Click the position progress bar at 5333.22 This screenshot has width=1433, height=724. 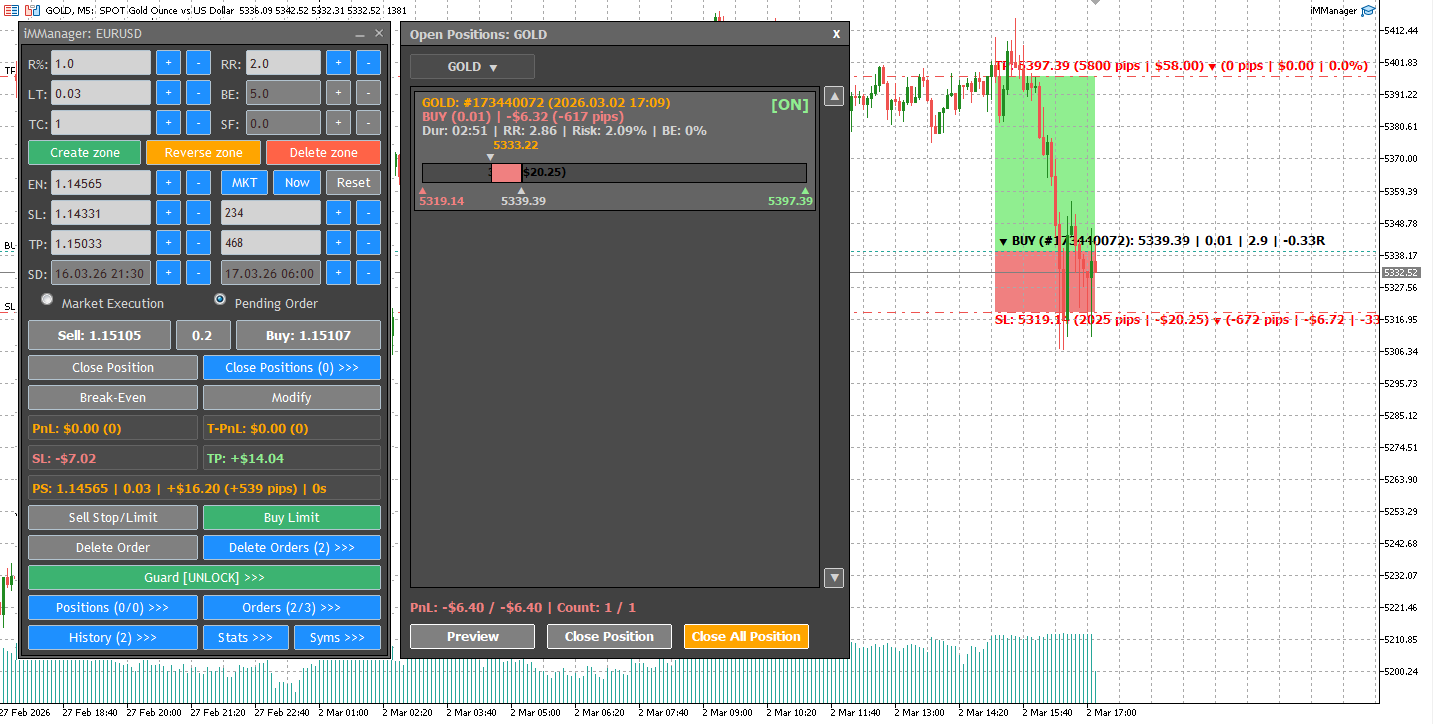coord(614,172)
